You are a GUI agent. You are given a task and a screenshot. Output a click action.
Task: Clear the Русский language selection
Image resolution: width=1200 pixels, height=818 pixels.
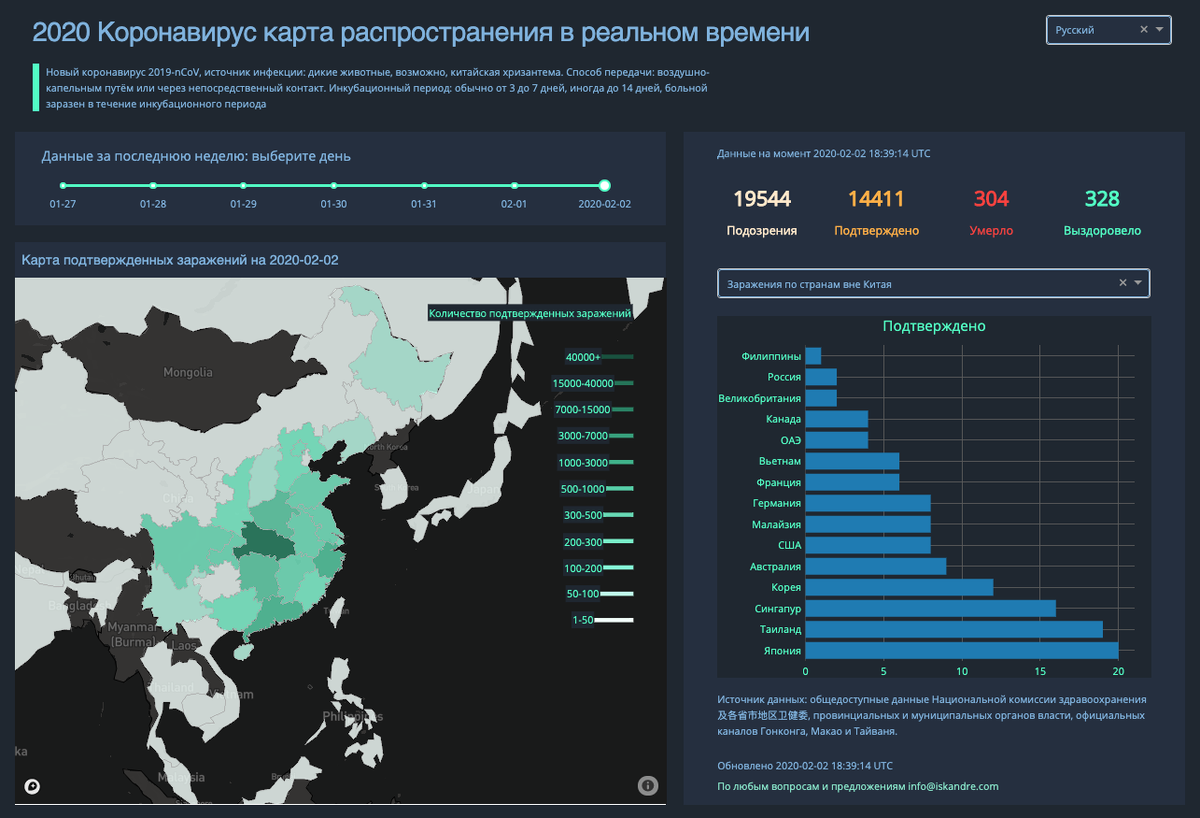coord(1144,30)
